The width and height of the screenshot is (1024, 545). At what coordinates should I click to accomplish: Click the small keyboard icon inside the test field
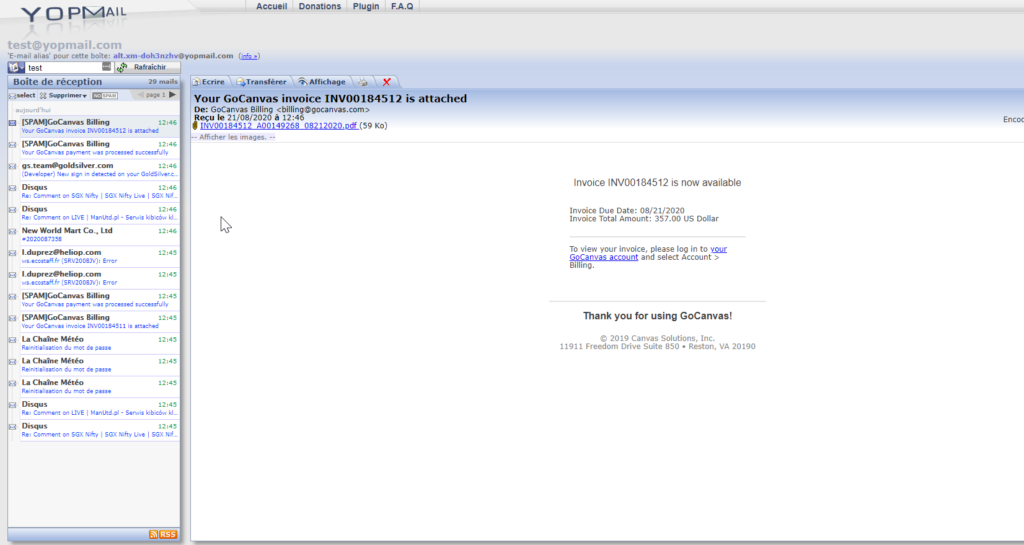(x=106, y=67)
